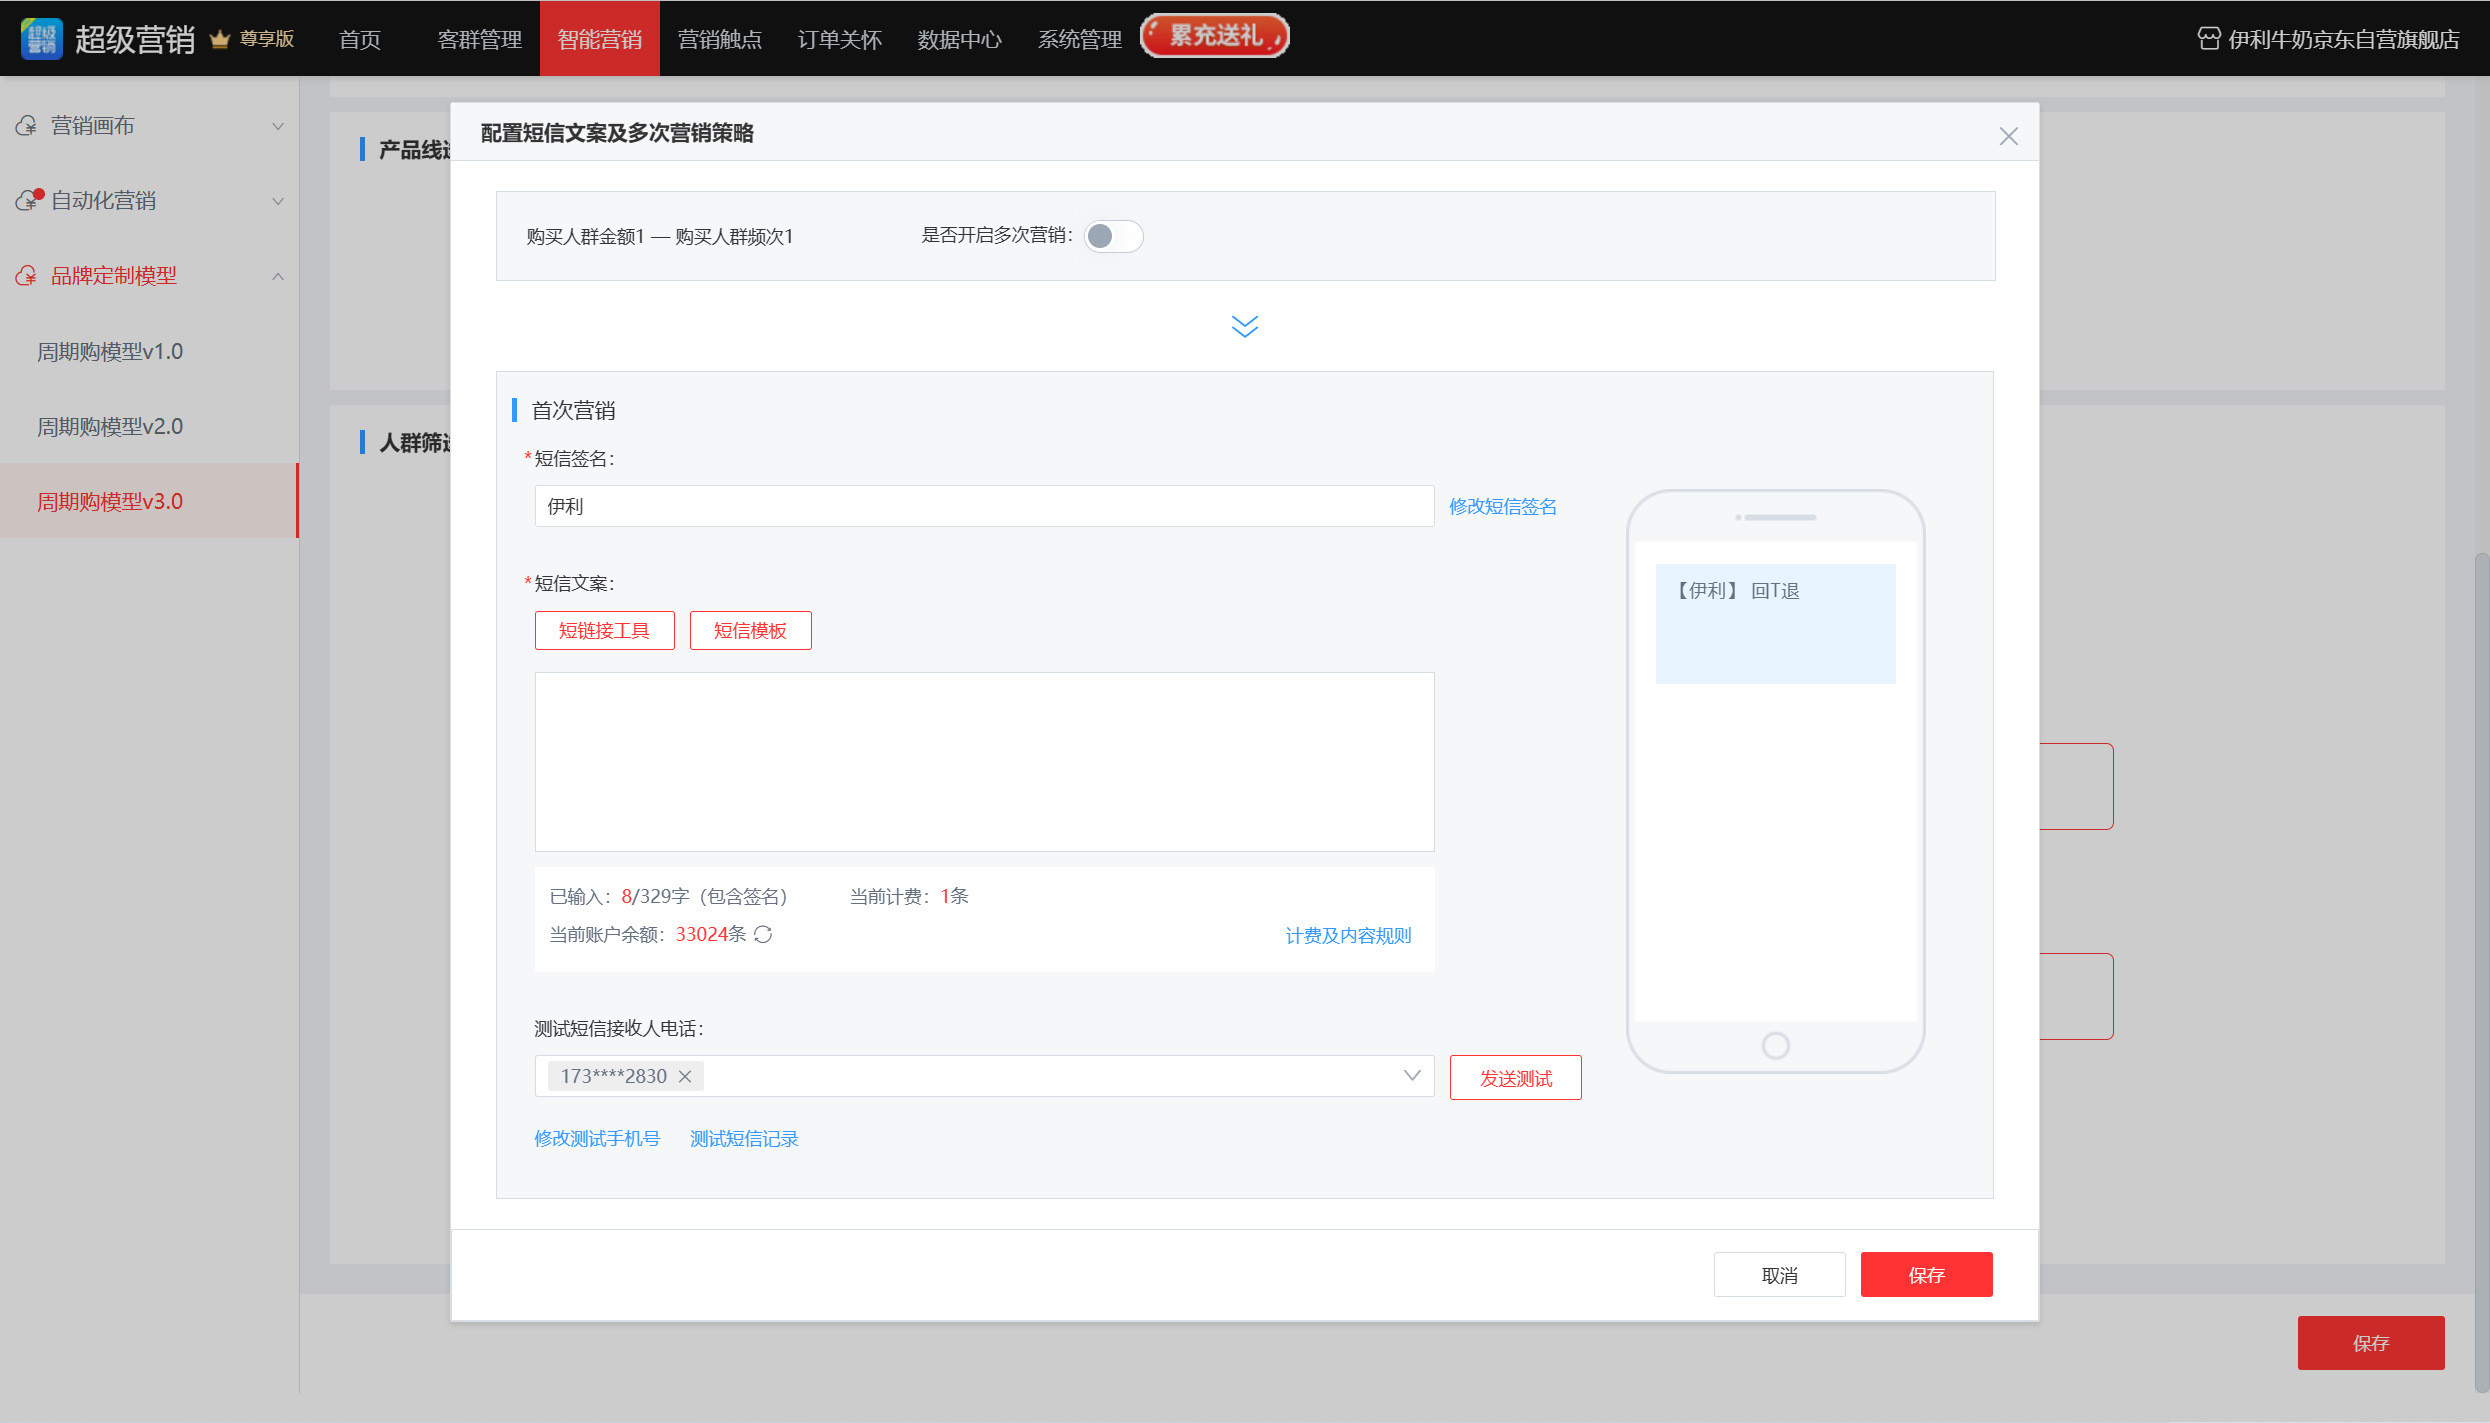2490x1423 pixels.
Task: Collapse the 品牌定制模型 menu chevron
Action: [278, 276]
